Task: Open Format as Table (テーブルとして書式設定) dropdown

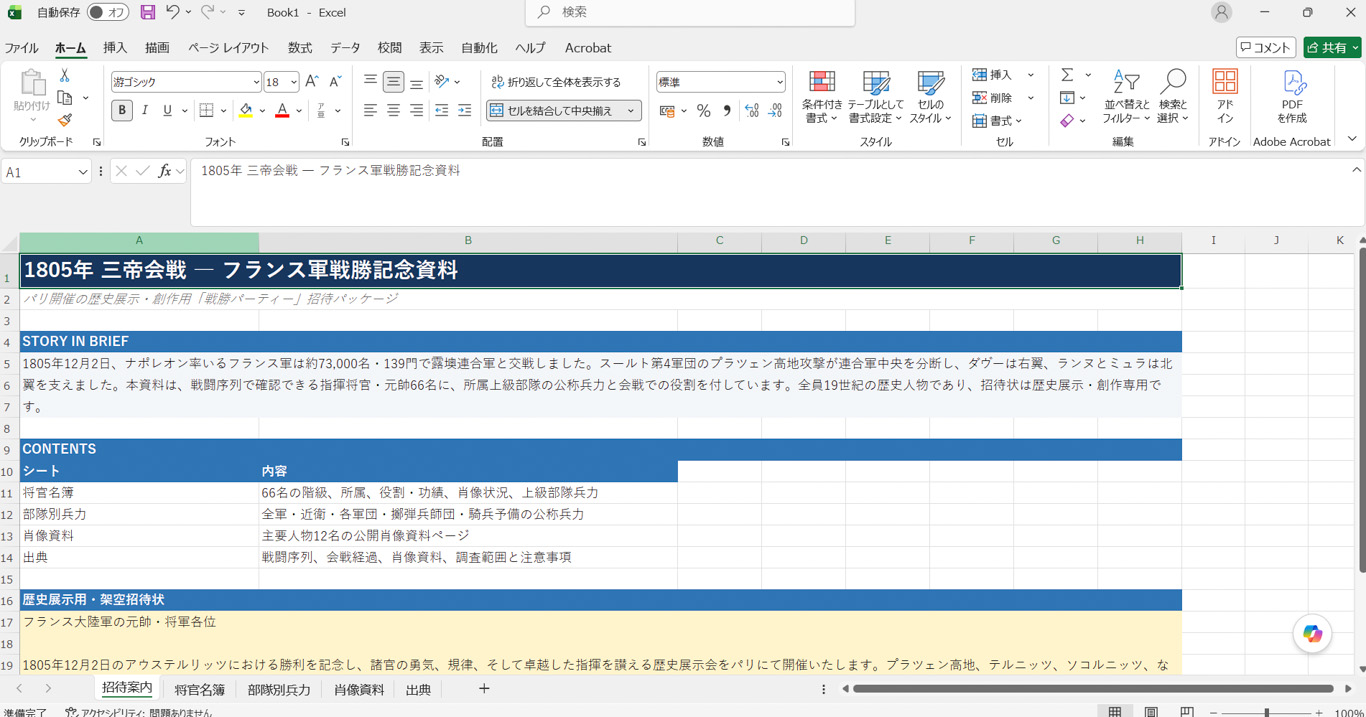Action: (x=874, y=96)
